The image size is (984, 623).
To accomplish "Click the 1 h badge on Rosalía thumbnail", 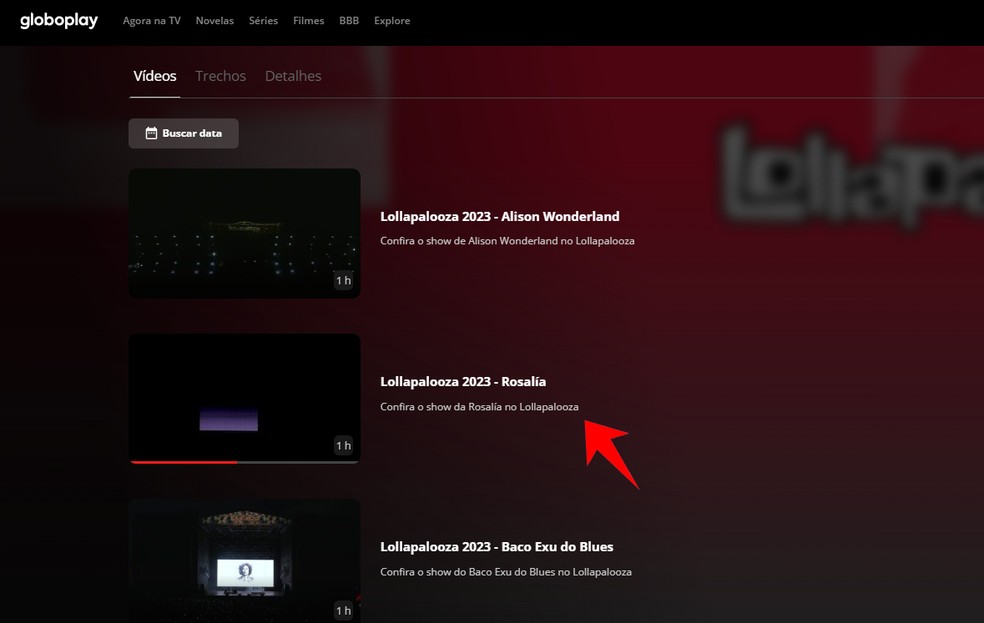I will click(x=343, y=445).
